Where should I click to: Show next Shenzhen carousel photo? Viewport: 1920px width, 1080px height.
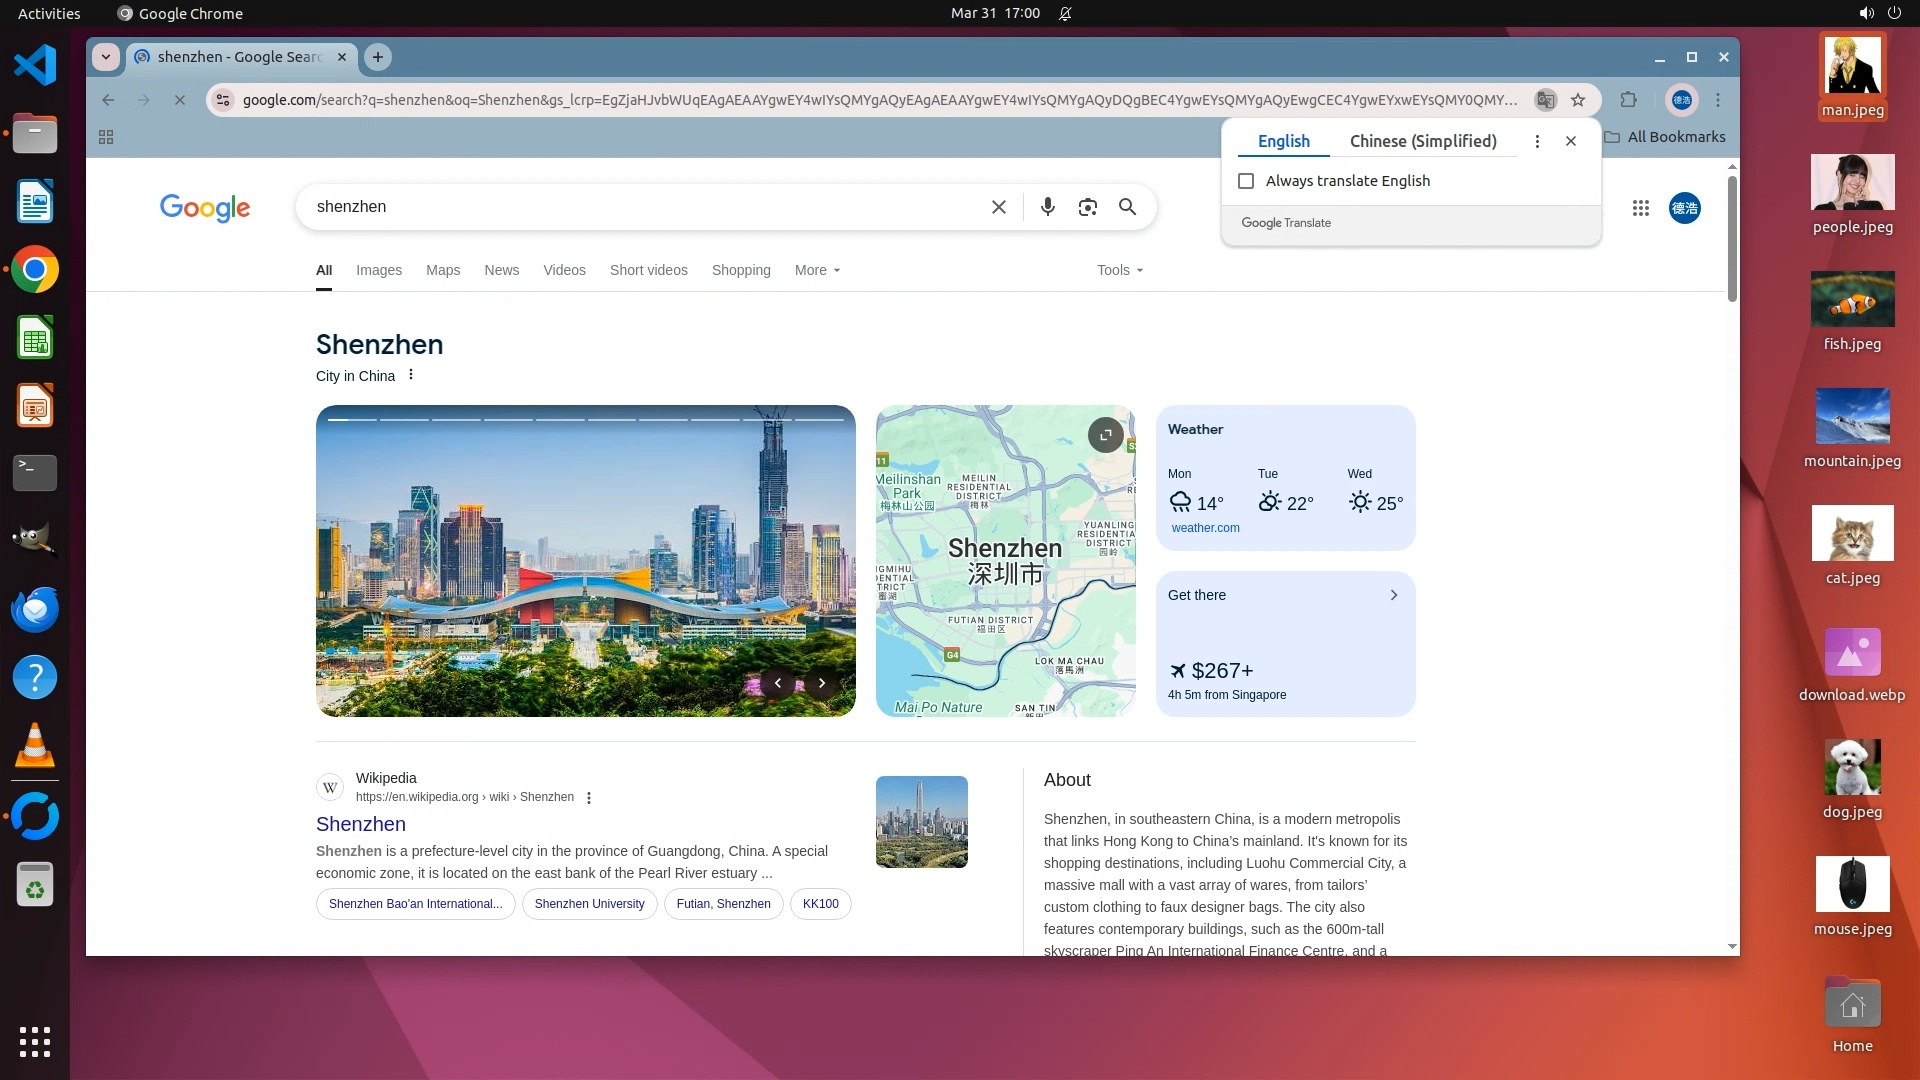(822, 683)
